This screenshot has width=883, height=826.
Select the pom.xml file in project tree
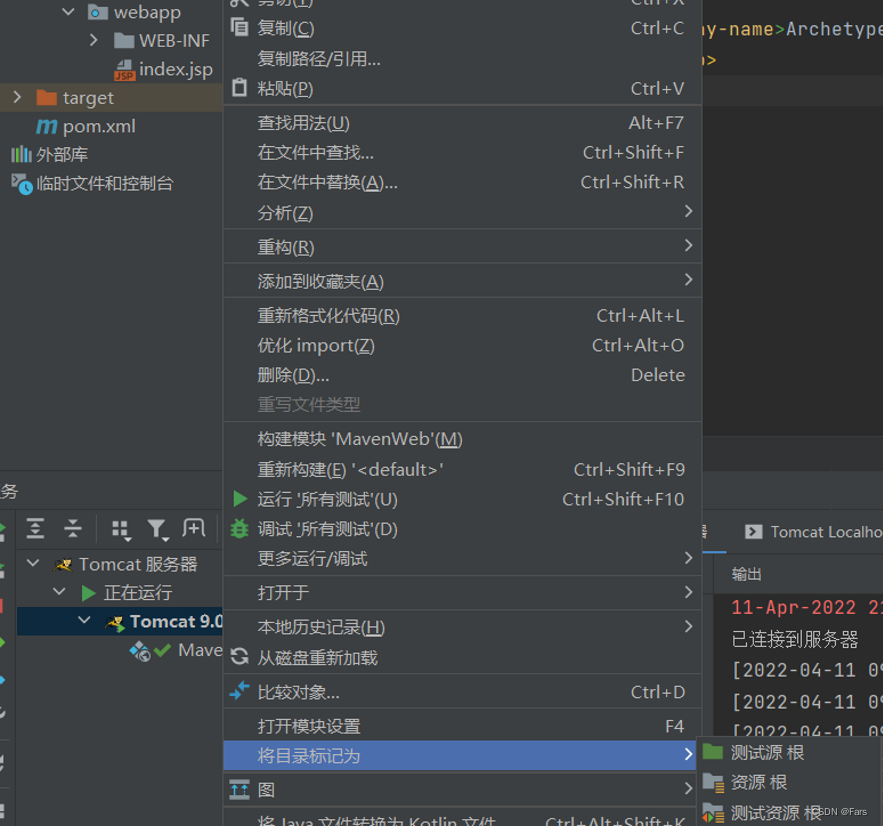[x=99, y=126]
